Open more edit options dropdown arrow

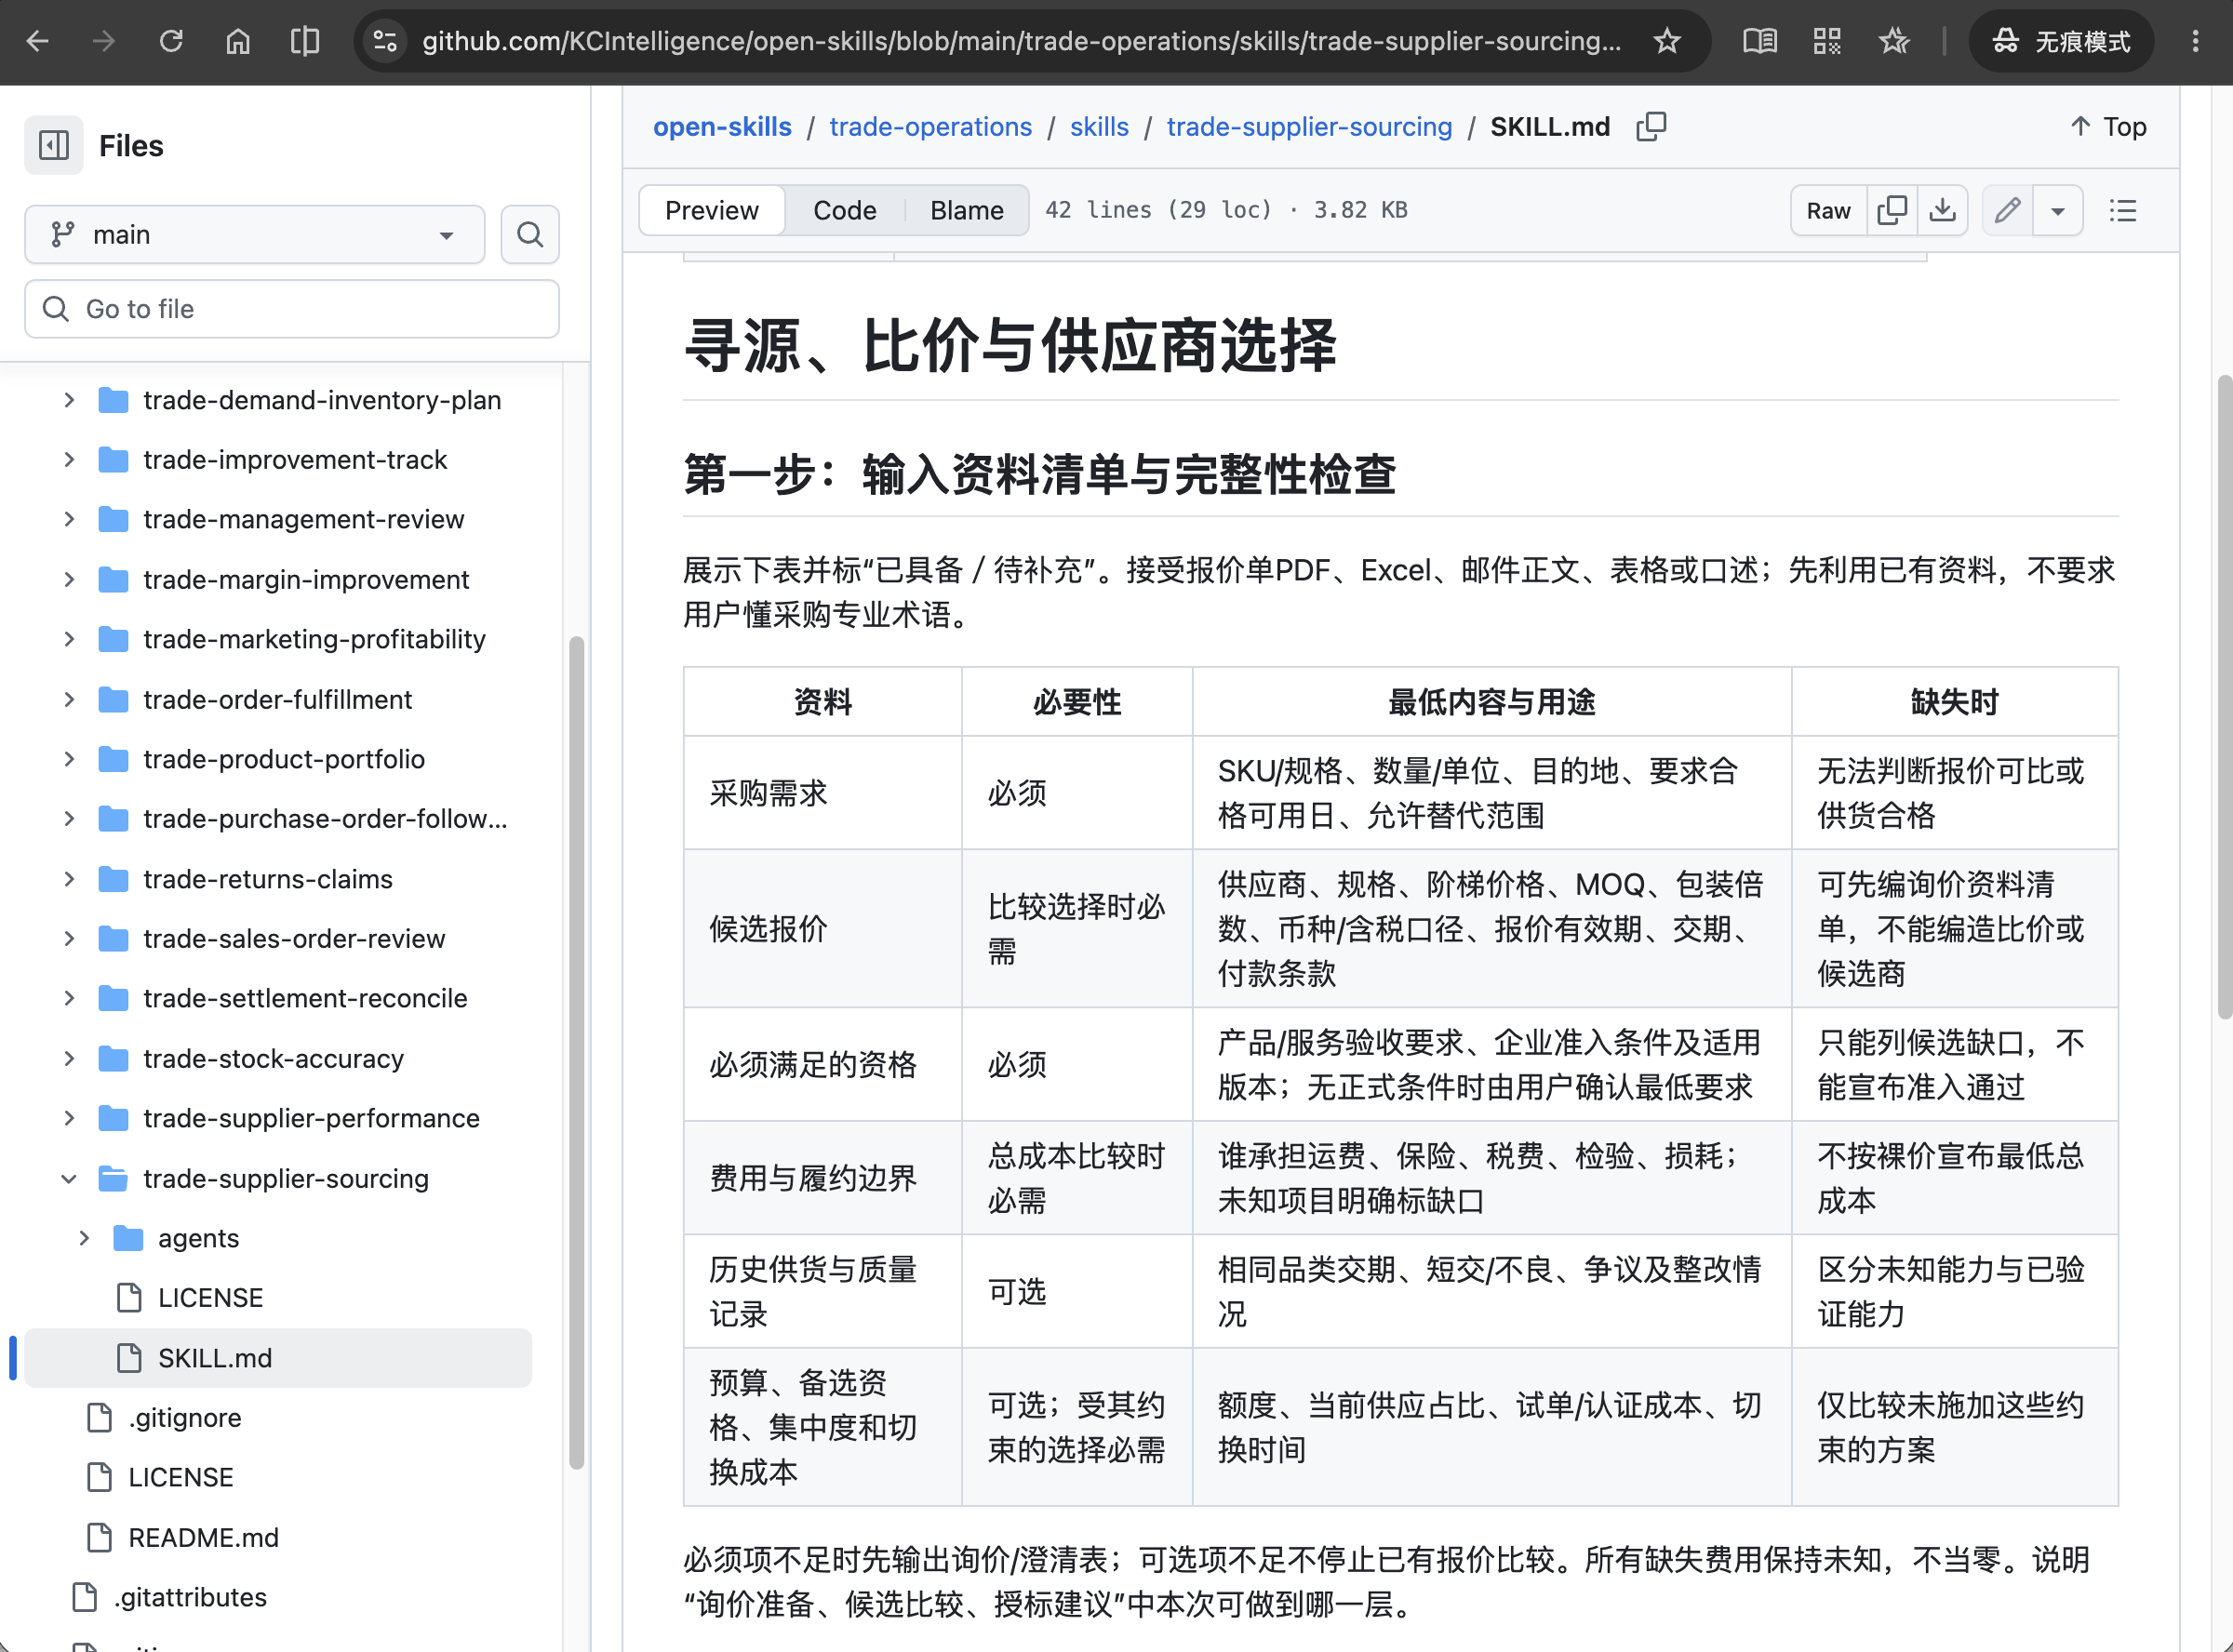pos(2058,211)
